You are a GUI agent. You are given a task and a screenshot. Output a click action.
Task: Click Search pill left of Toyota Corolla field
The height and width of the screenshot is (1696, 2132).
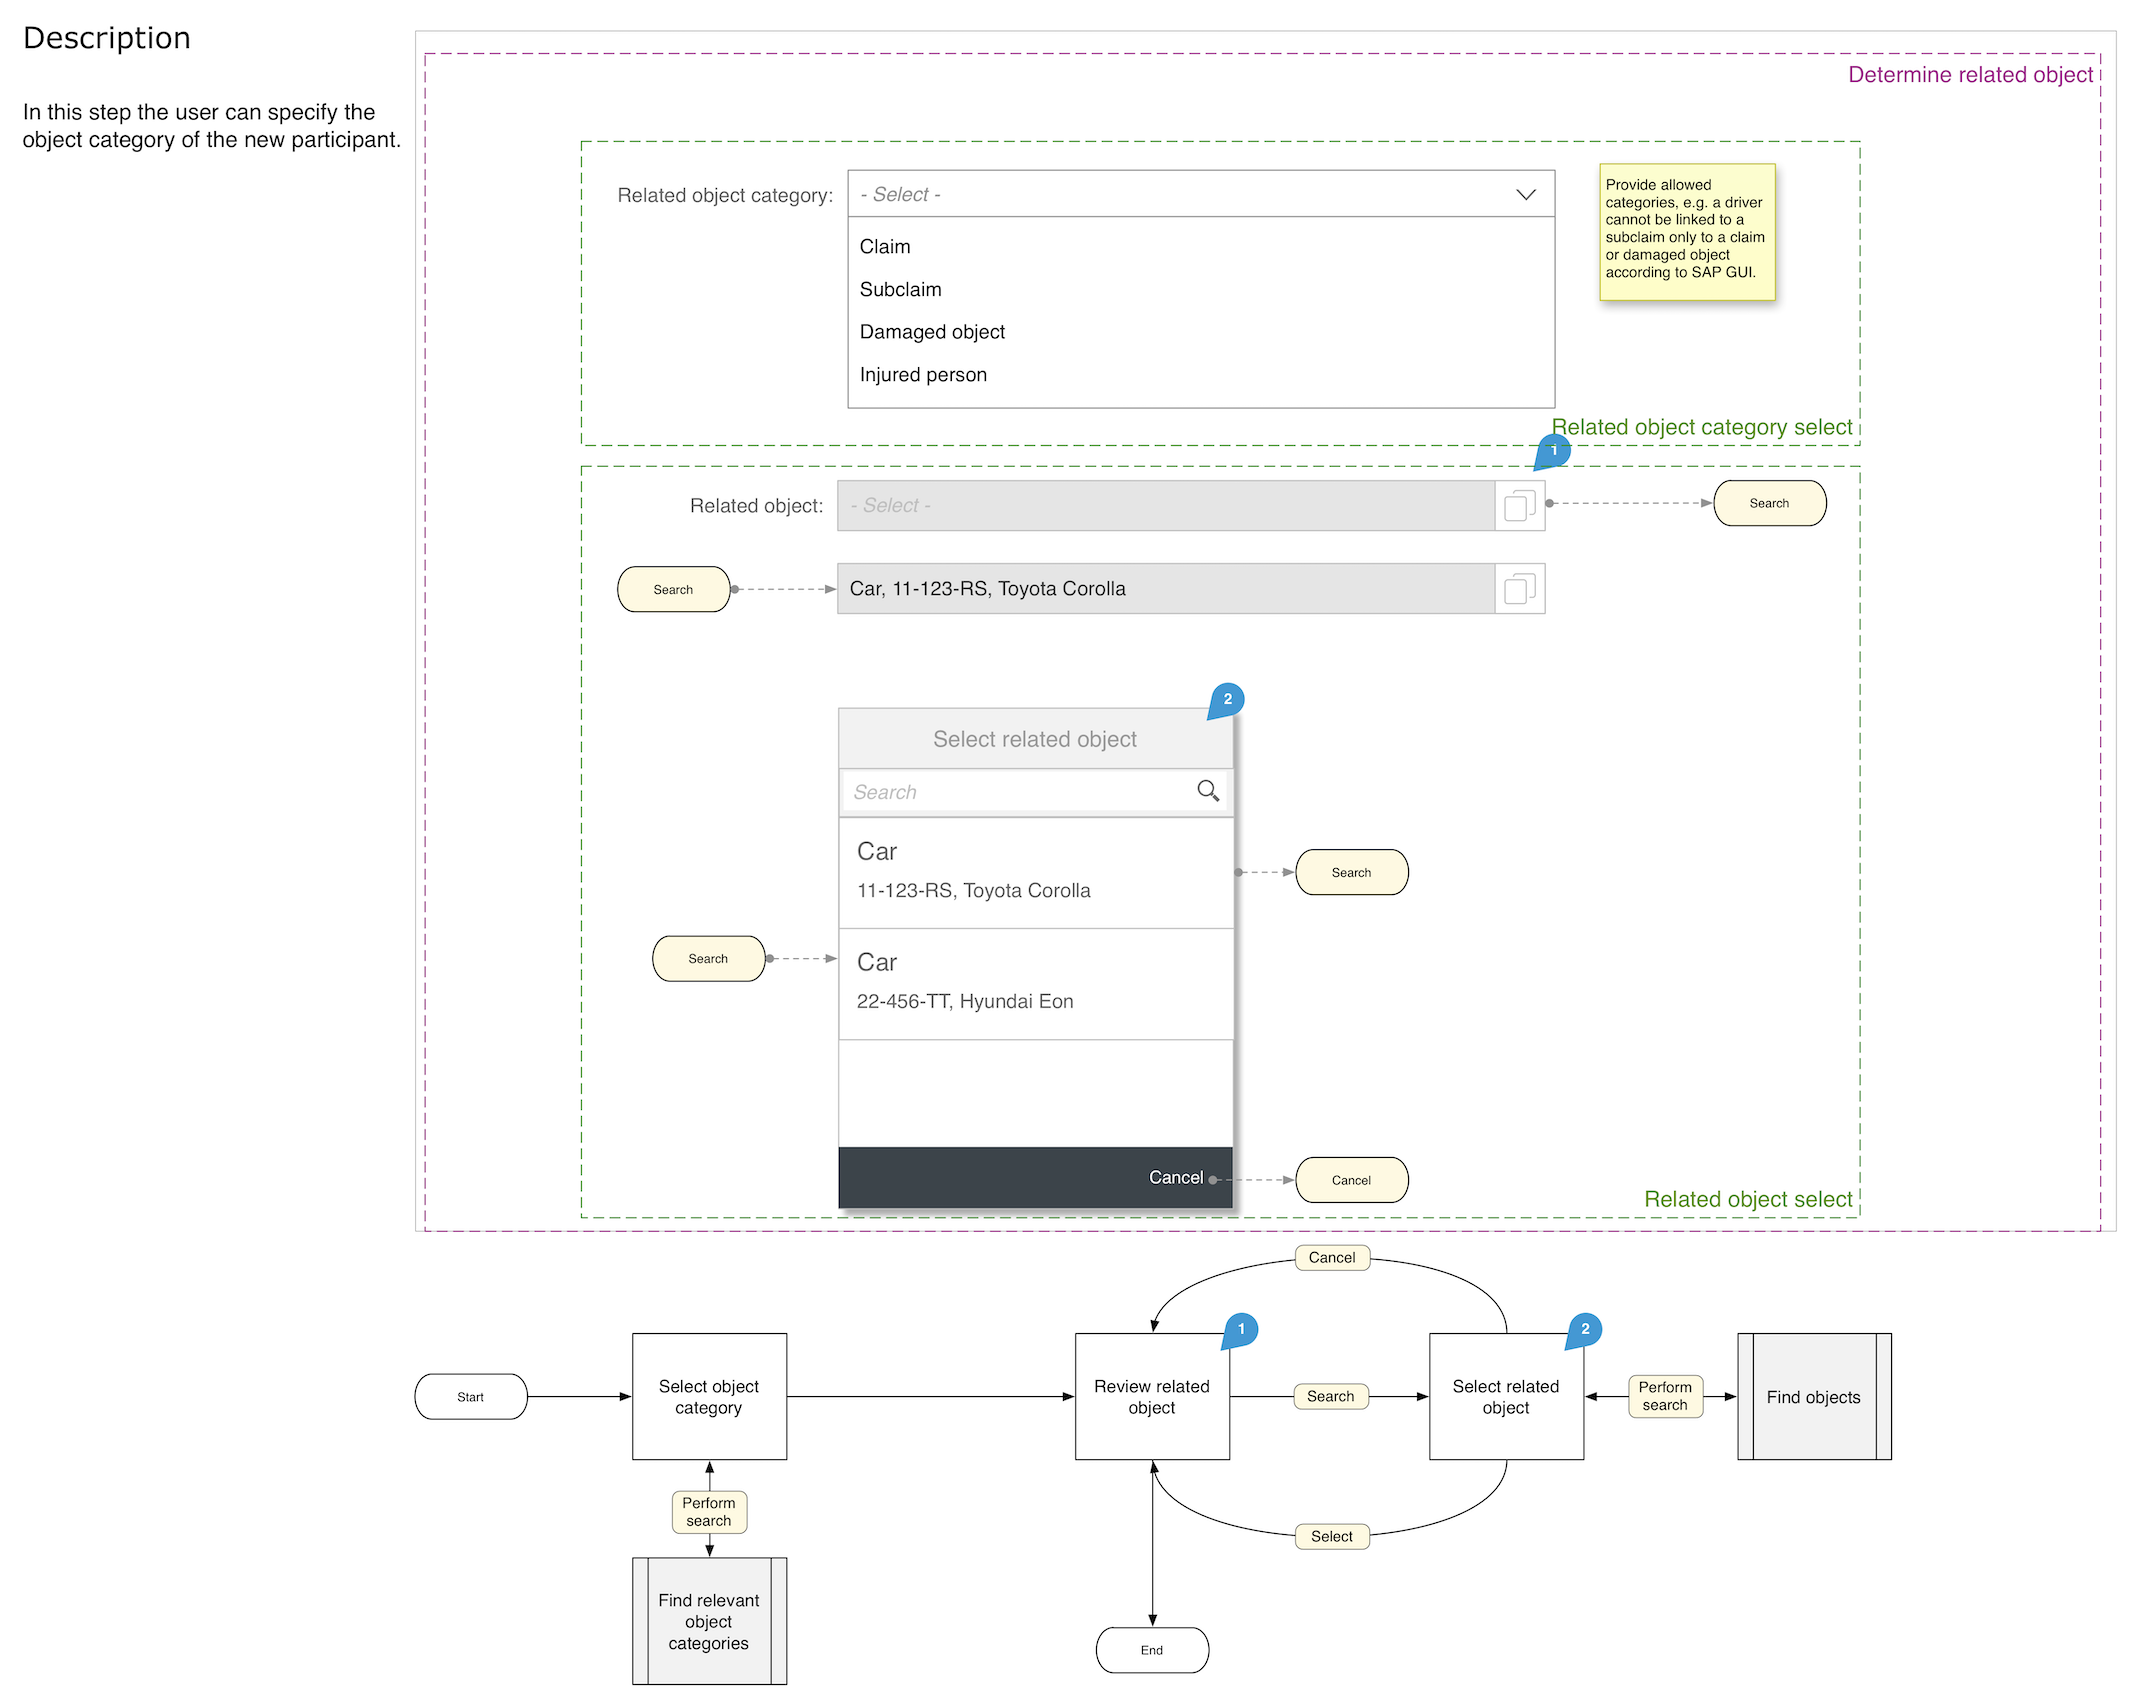point(673,589)
